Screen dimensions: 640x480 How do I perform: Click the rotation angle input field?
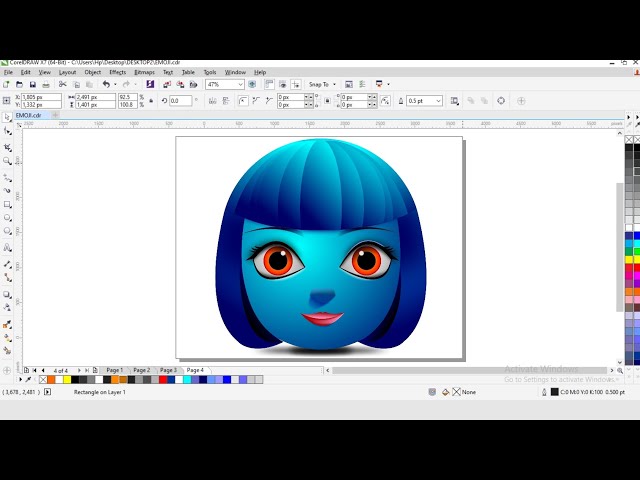point(180,101)
